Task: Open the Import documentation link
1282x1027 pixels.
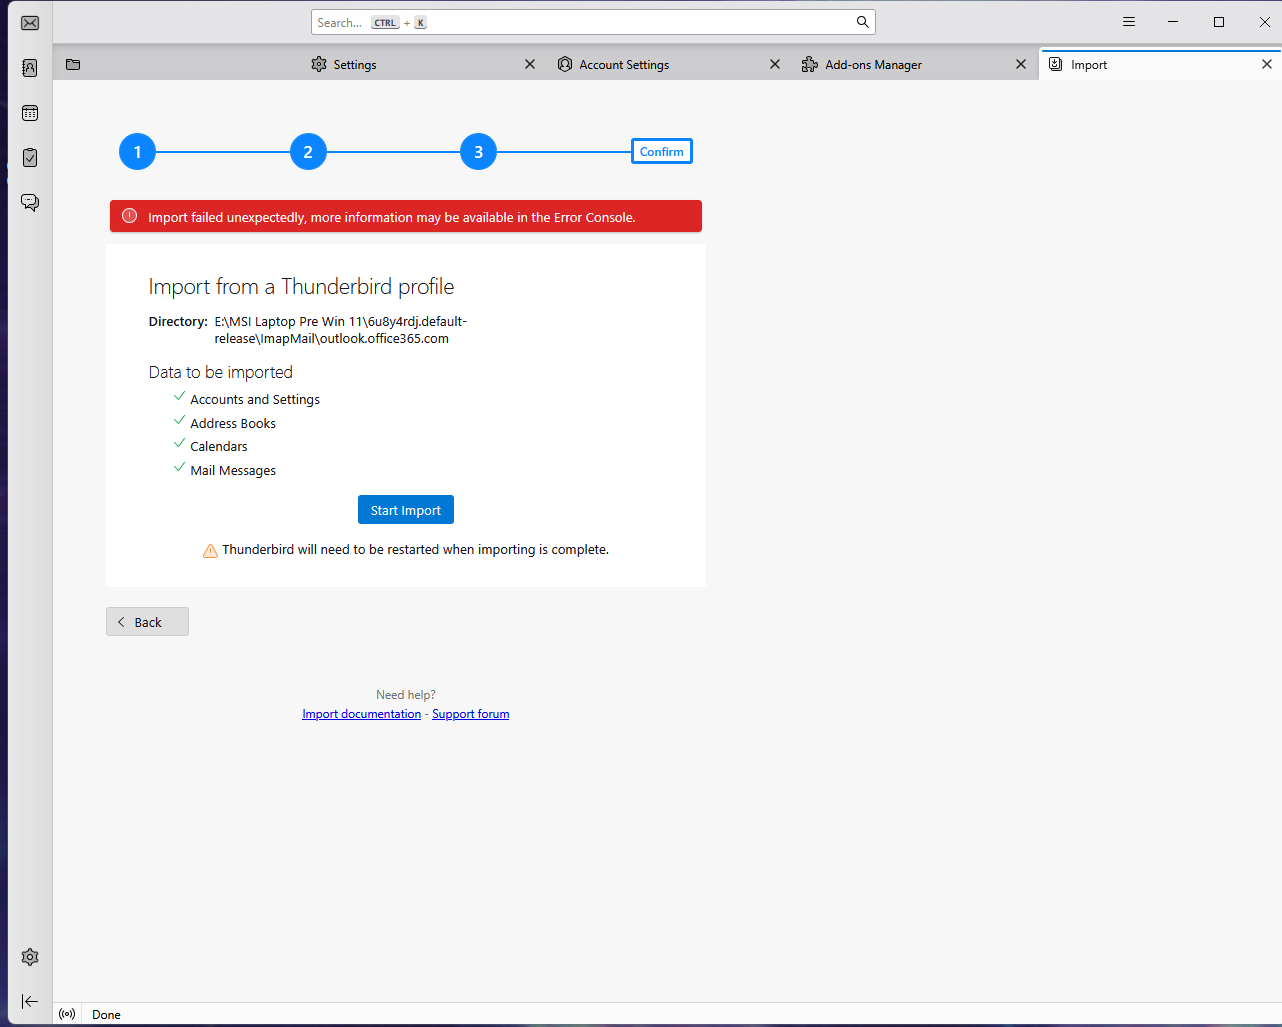Action: [x=362, y=714]
